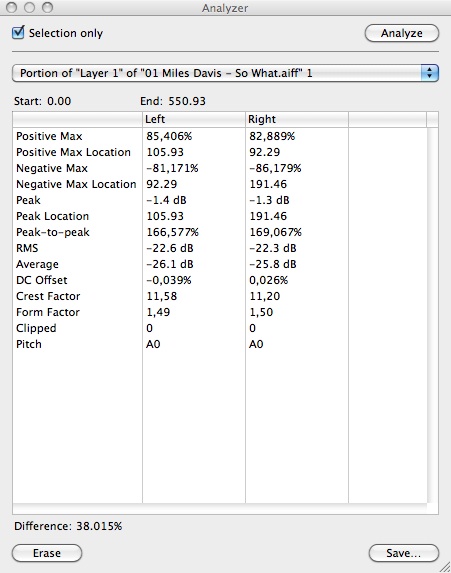Uncheck the Selection only checkbox
The height and width of the screenshot is (573, 451).
click(x=18, y=33)
